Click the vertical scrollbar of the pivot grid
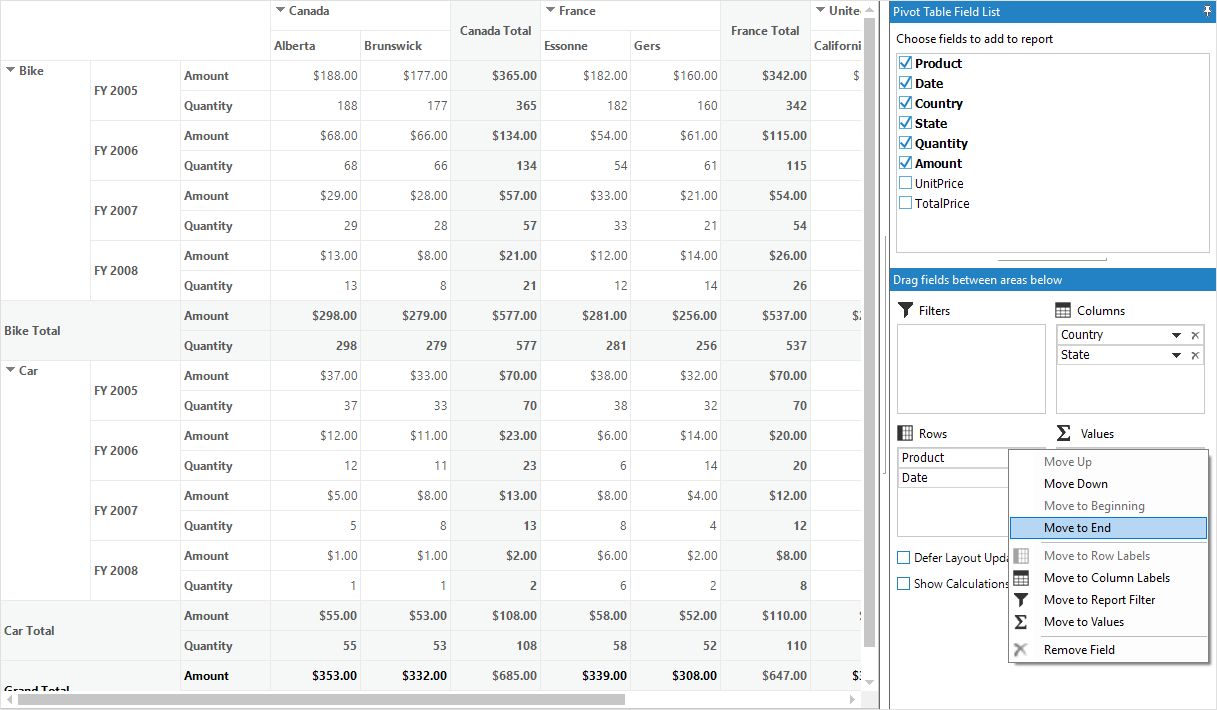Screen dimensions: 1217x710 tap(869, 330)
